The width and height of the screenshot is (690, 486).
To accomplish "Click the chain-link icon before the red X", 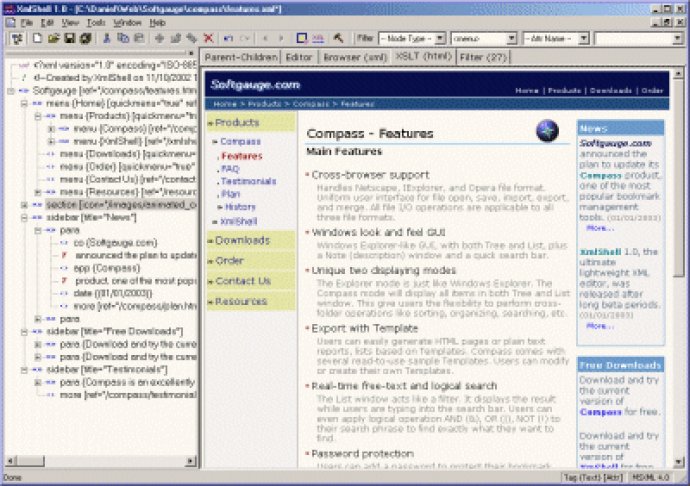I will [x=191, y=39].
